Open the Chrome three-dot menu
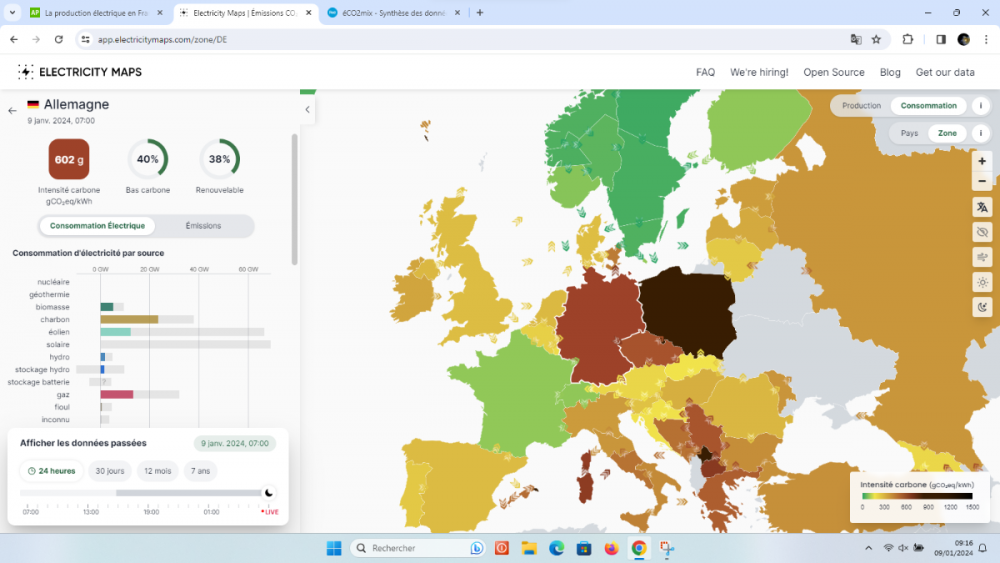 986,40
